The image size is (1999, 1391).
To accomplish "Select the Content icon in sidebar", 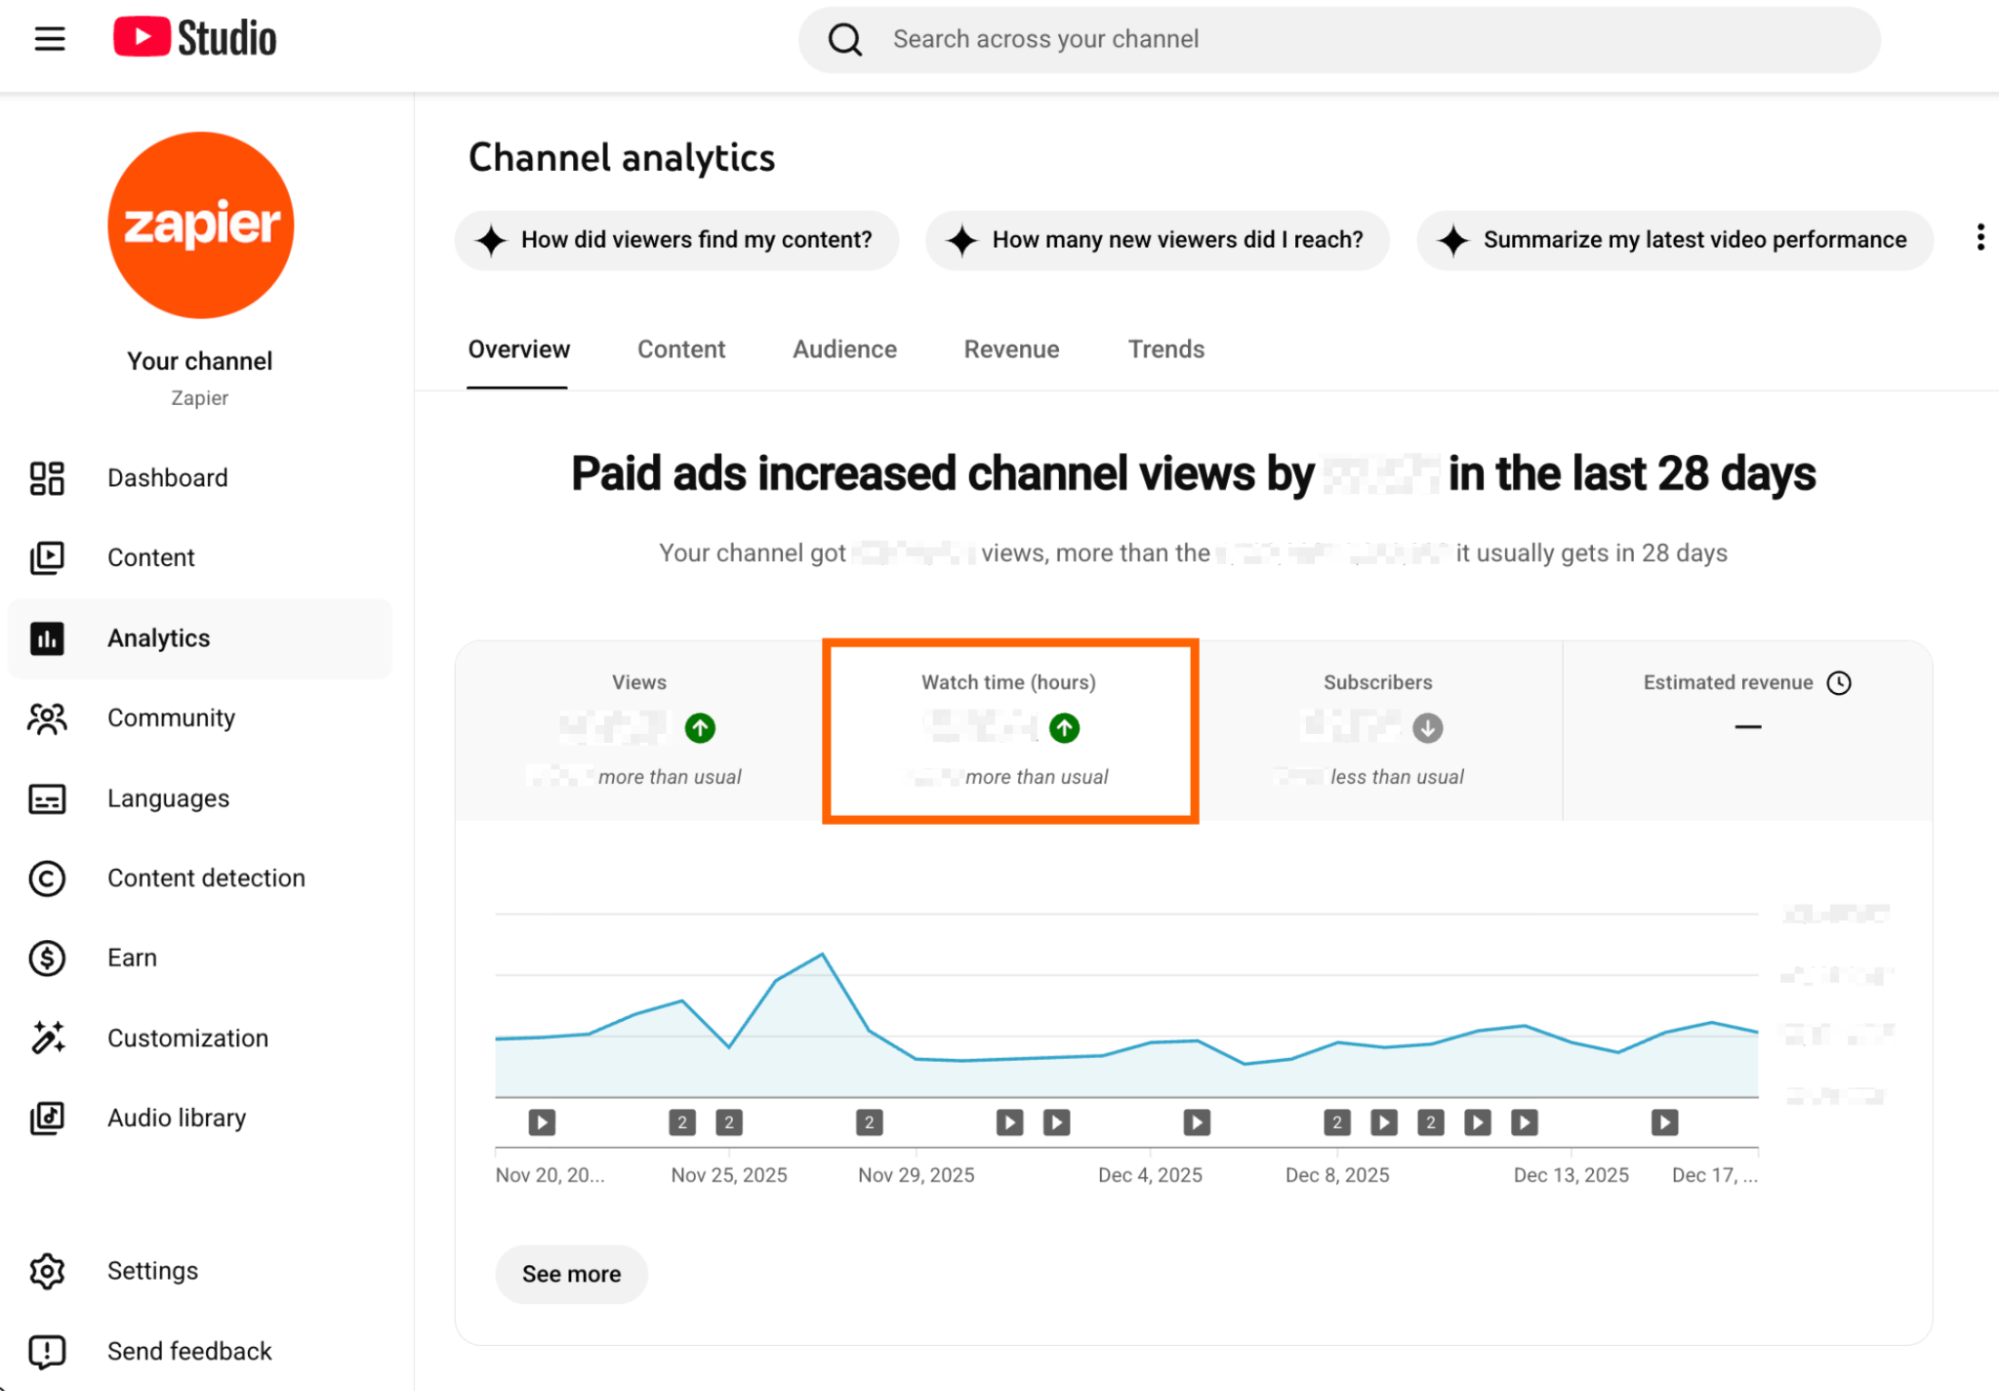I will pos(46,558).
